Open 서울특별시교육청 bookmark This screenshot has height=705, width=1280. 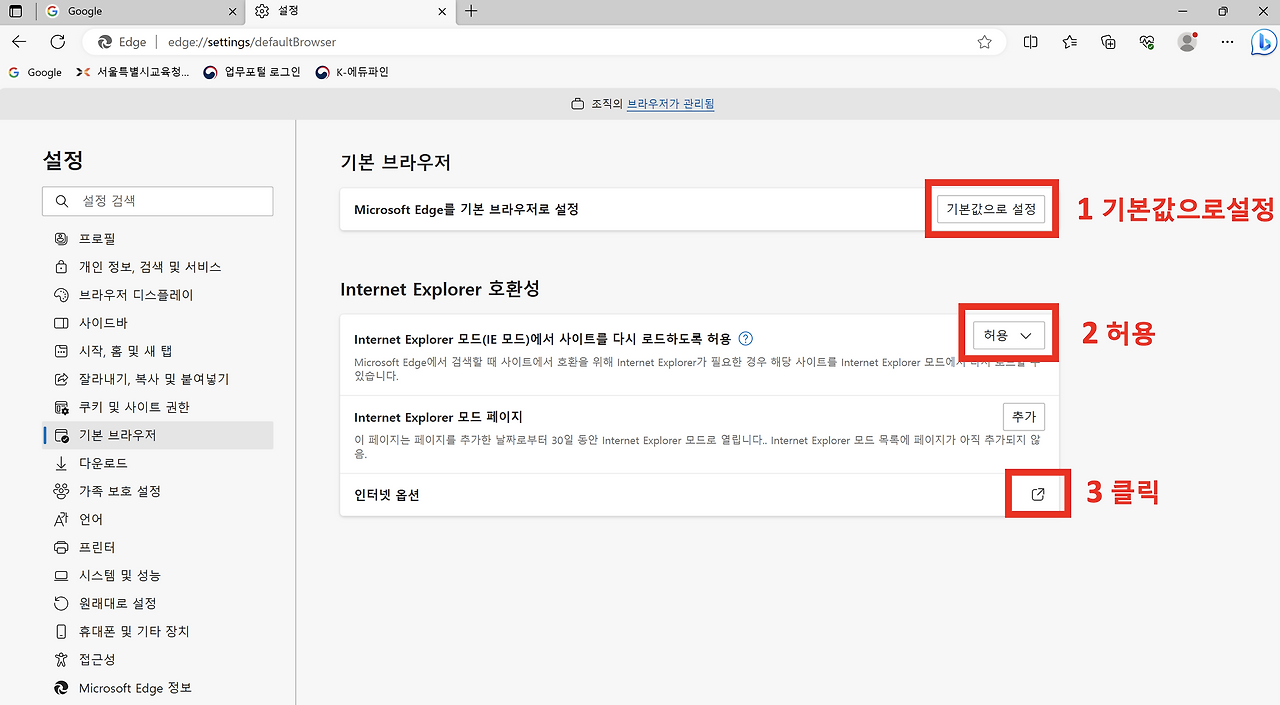133,72
